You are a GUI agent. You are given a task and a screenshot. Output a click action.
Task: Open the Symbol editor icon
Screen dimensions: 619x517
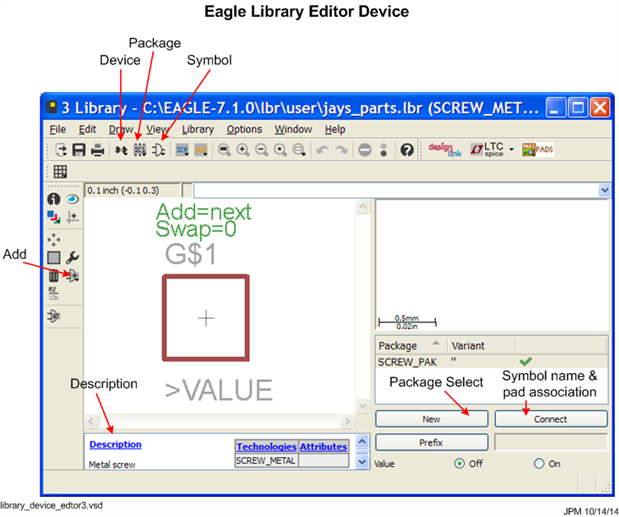pos(159,150)
